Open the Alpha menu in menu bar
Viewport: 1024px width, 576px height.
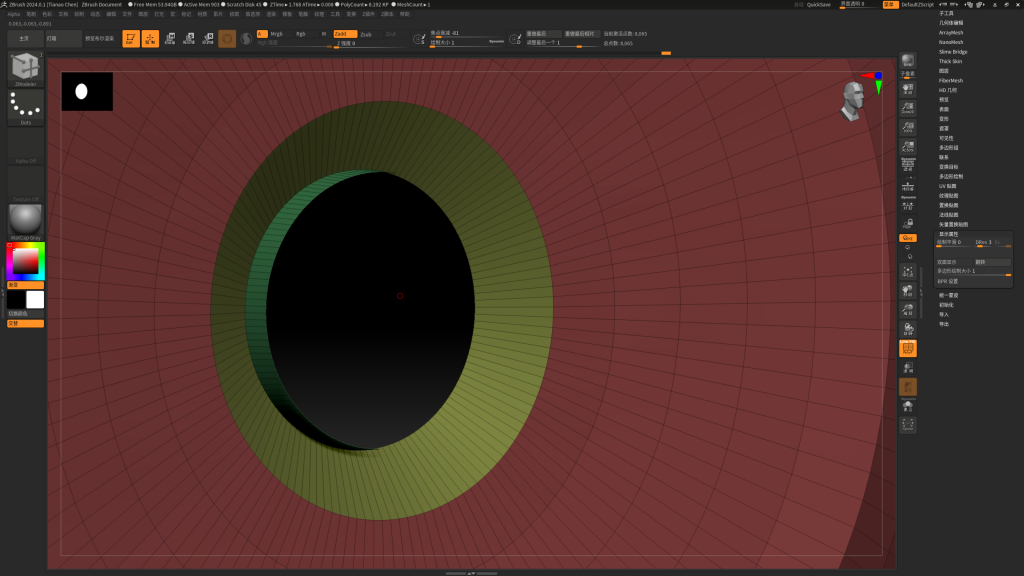[14, 14]
